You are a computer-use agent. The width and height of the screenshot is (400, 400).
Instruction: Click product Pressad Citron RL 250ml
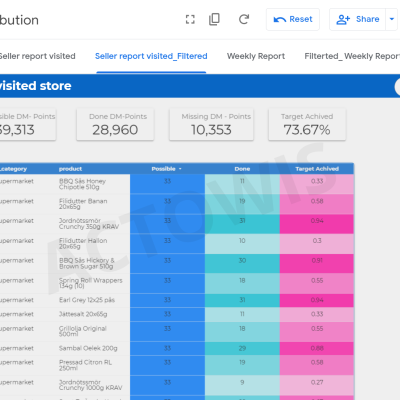tap(85, 365)
